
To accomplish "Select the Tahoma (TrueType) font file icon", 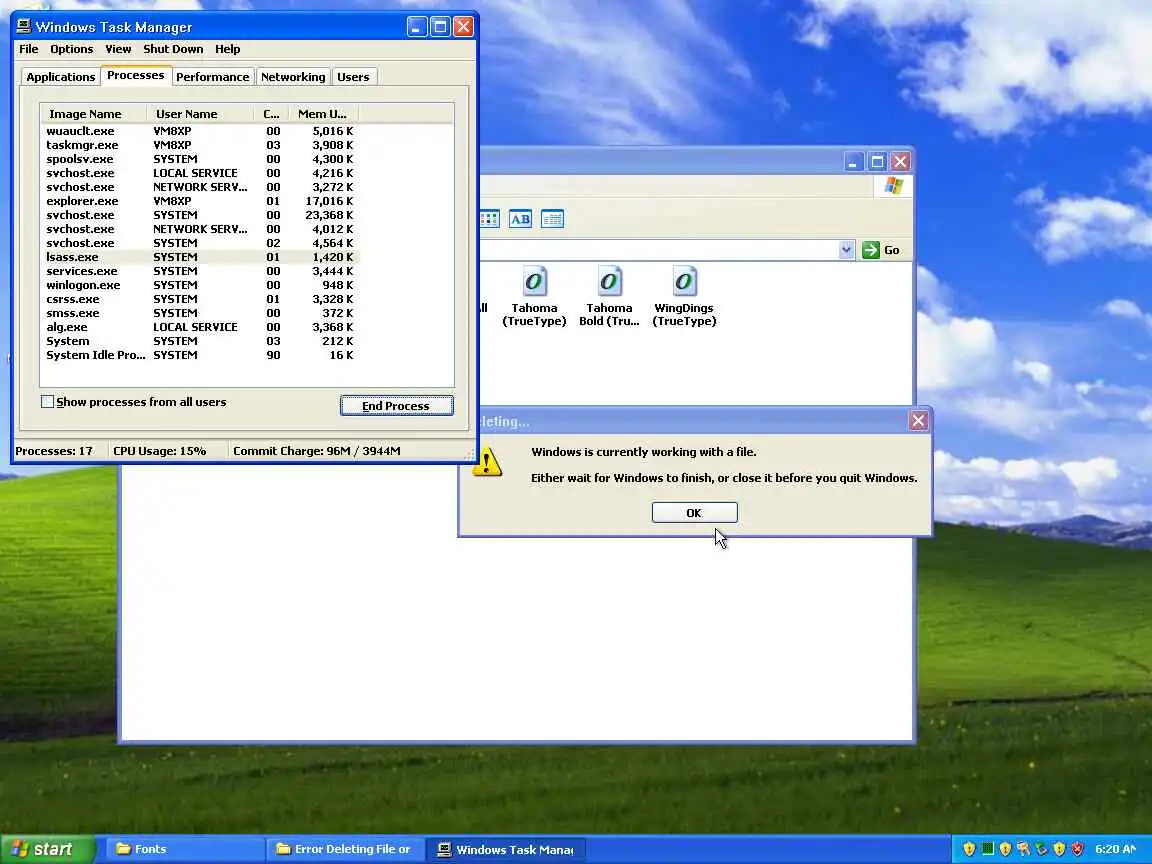I will pos(534,282).
